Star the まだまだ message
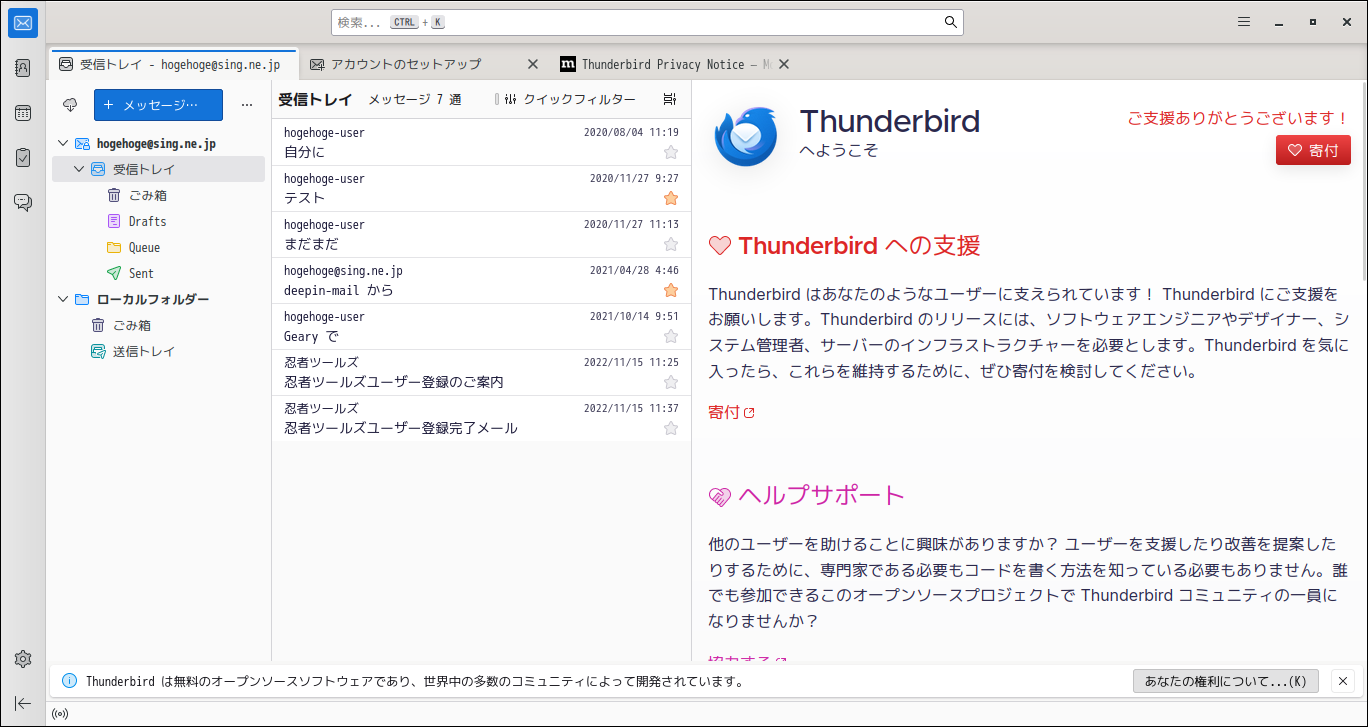The image size is (1368, 727). 671,244
